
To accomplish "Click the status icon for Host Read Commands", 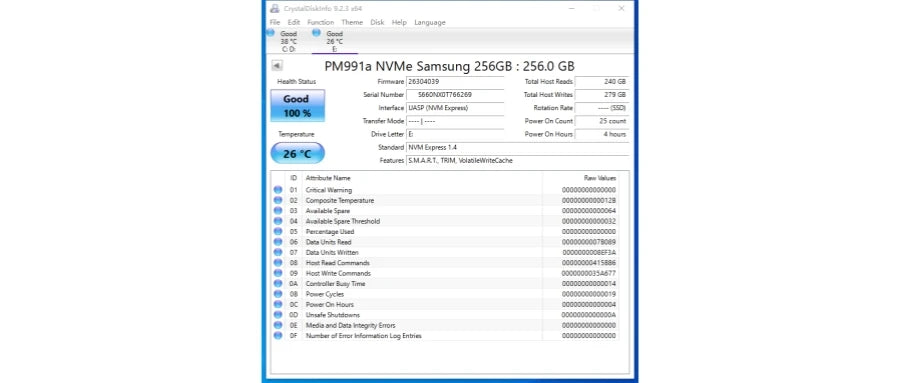I will [x=278, y=262].
